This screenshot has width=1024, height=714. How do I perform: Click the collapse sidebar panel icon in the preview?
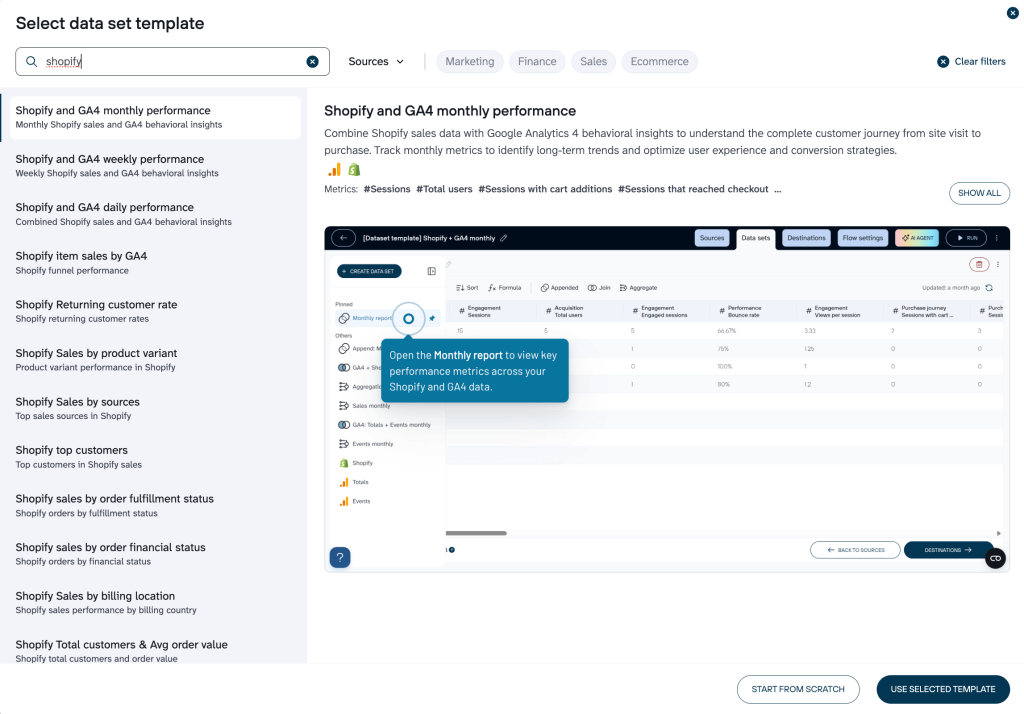pos(431,271)
